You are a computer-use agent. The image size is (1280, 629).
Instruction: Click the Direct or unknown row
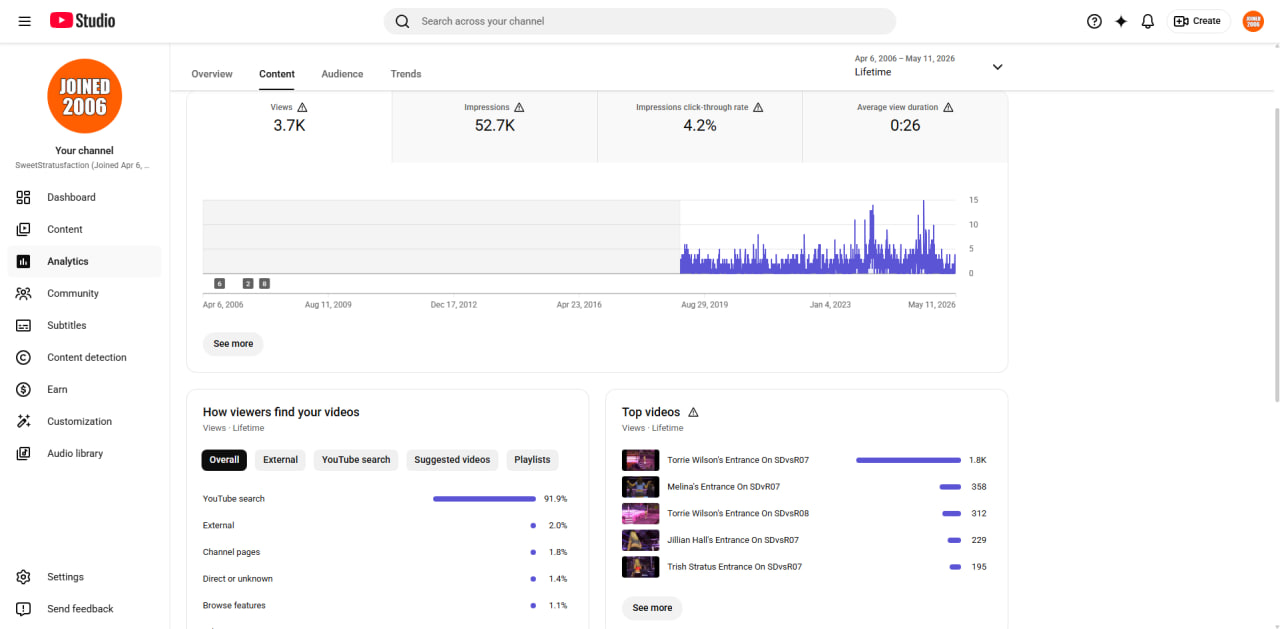385,579
